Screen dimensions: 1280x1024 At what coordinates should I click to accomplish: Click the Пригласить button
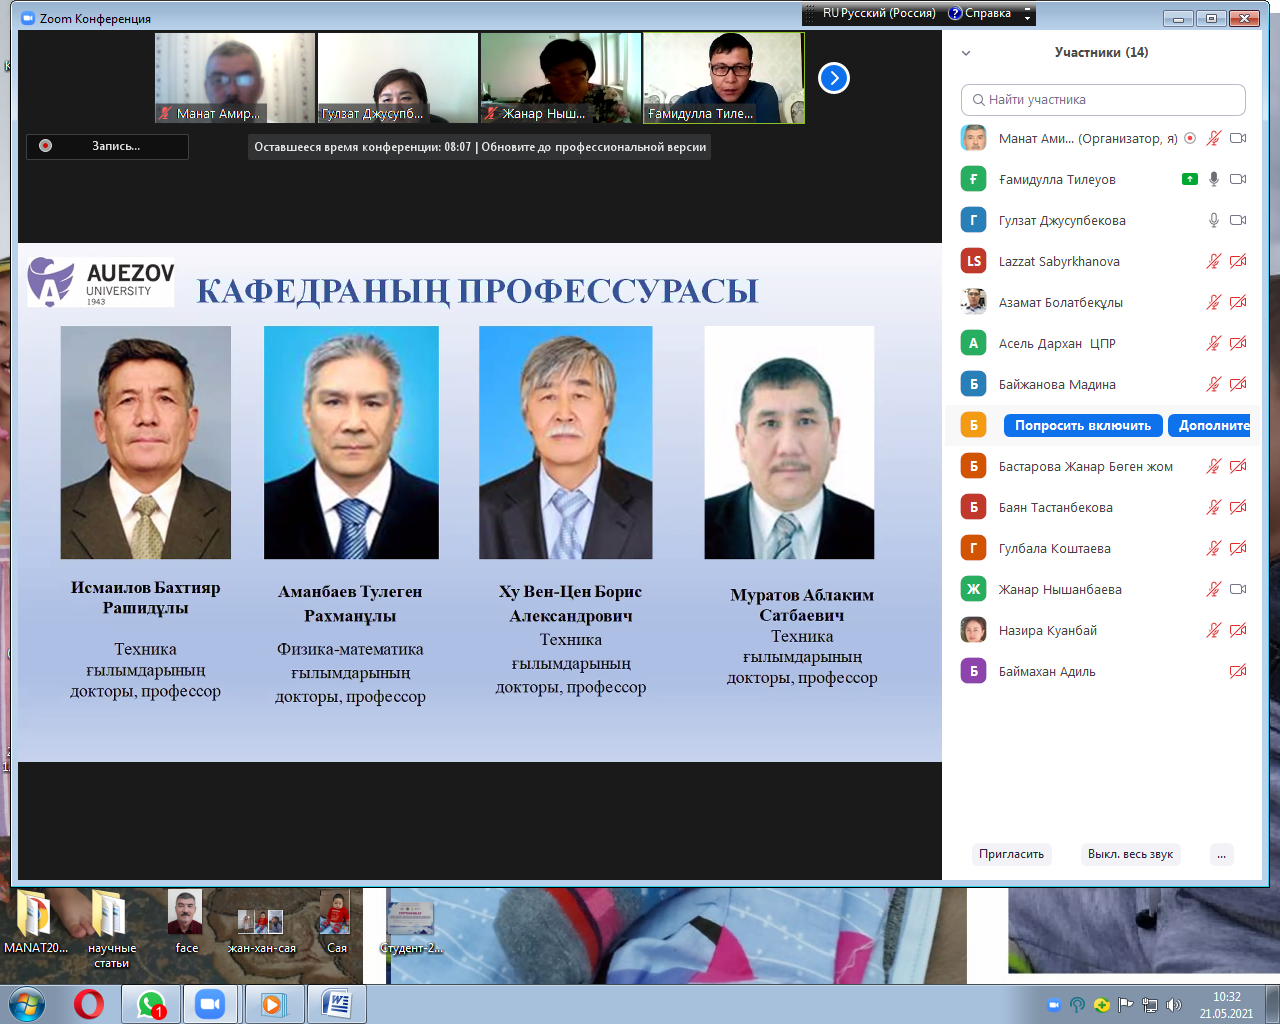click(1011, 854)
